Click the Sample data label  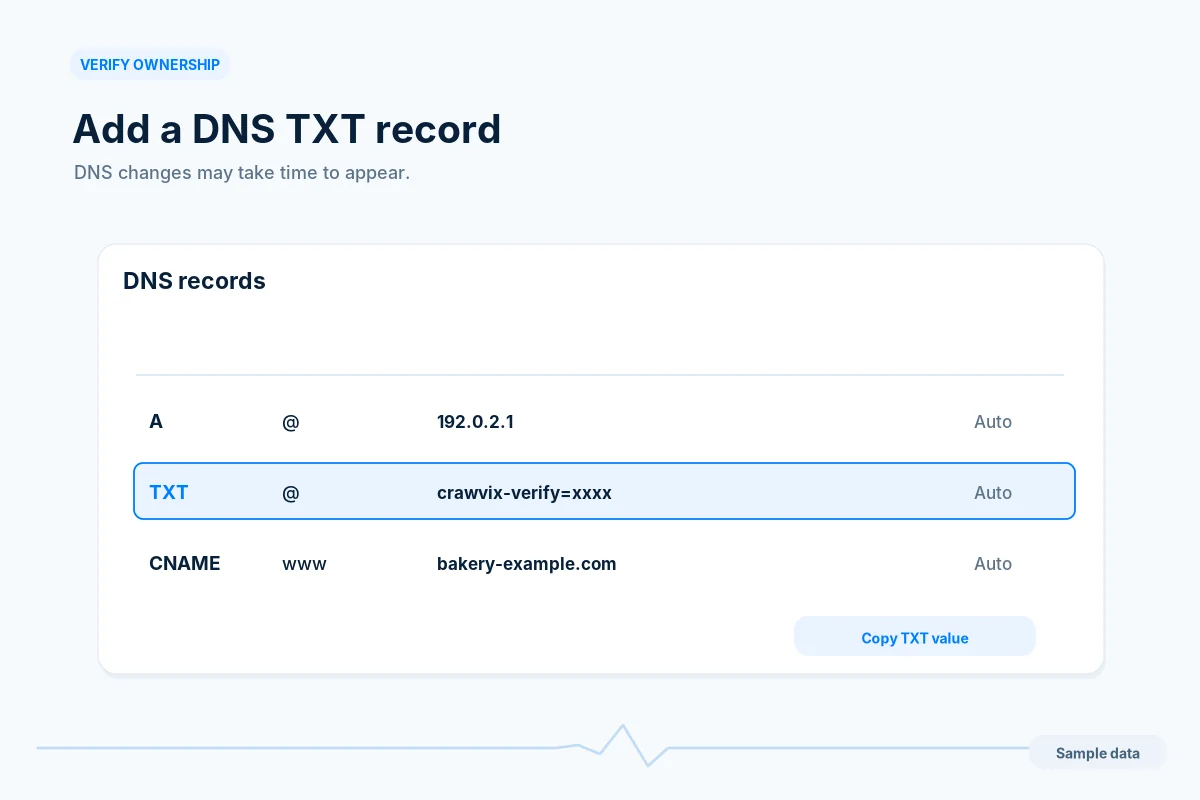1097,753
